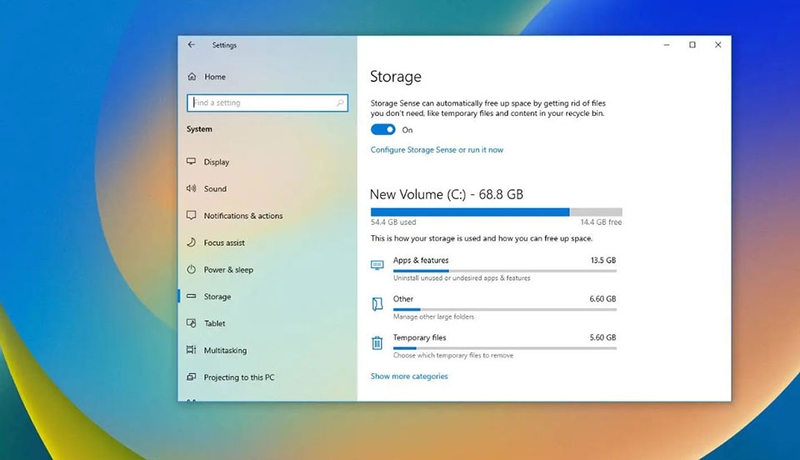Click New Volume (C:) - 68.8 GB heading
The image size is (800, 460).
446,194
